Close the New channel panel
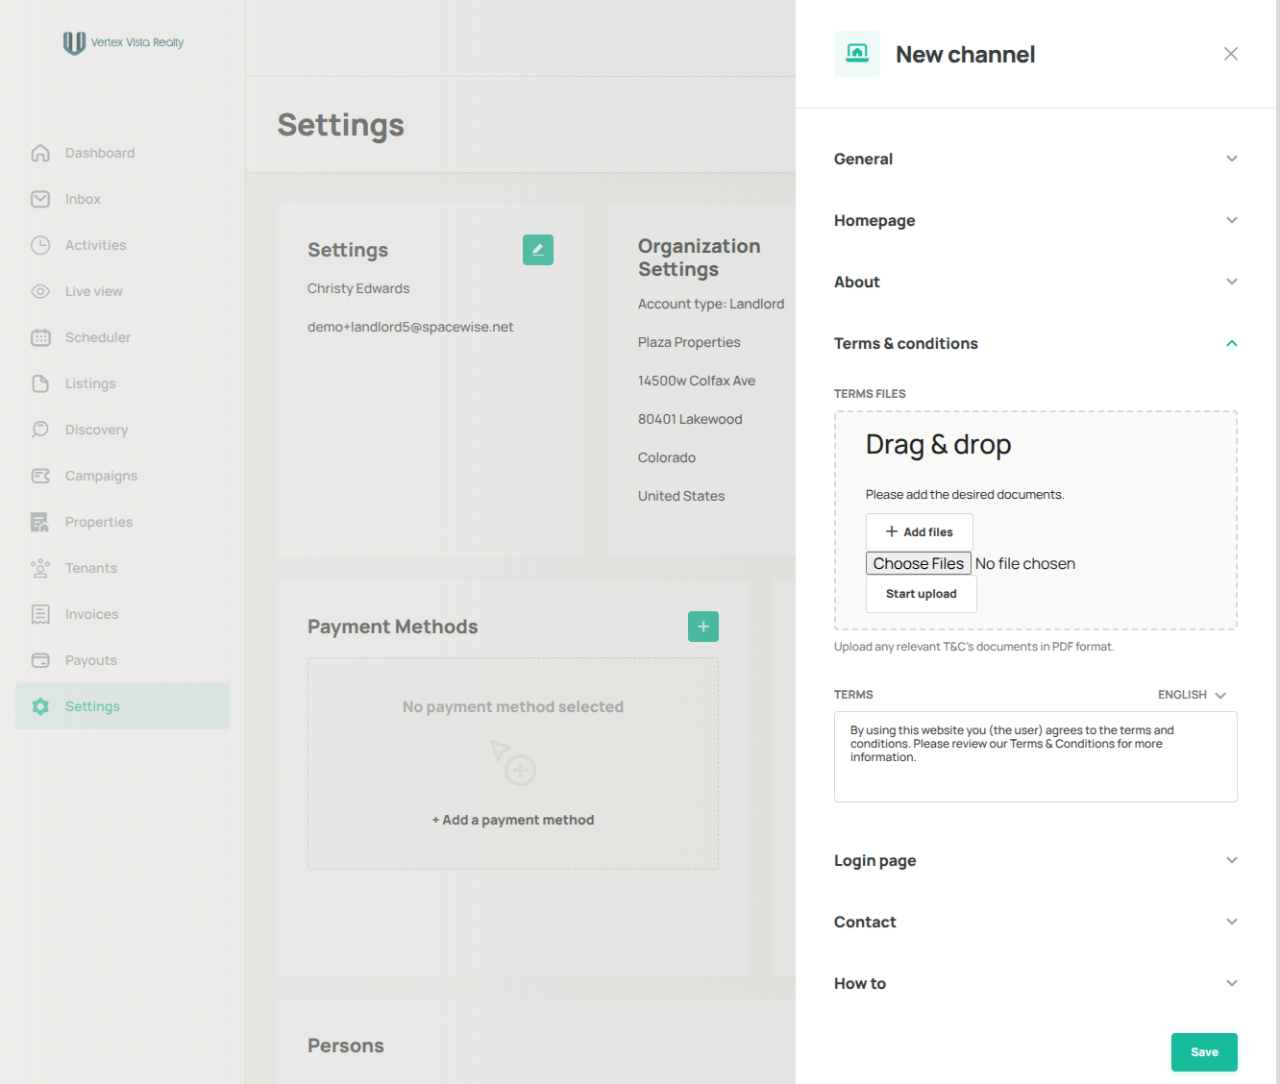This screenshot has height=1084, width=1280. pos(1231,54)
